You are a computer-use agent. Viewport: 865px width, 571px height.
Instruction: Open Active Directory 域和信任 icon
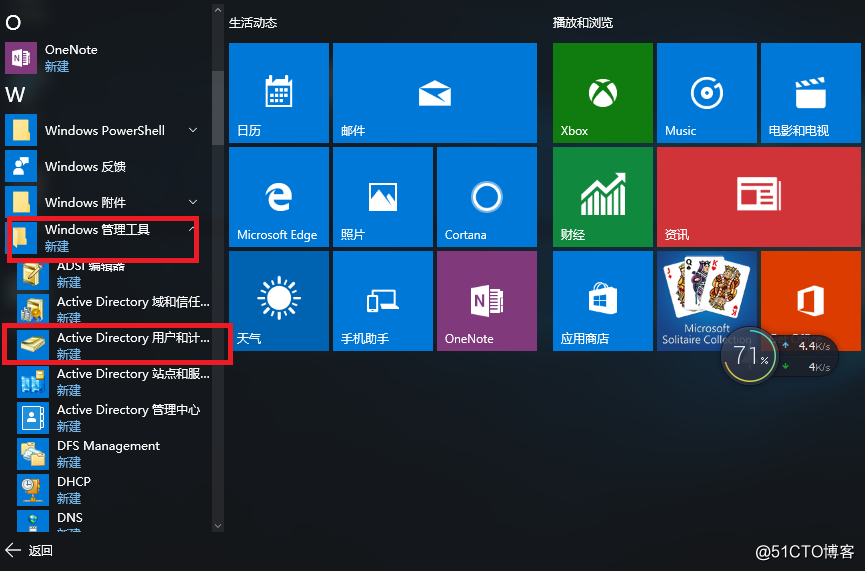point(33,309)
